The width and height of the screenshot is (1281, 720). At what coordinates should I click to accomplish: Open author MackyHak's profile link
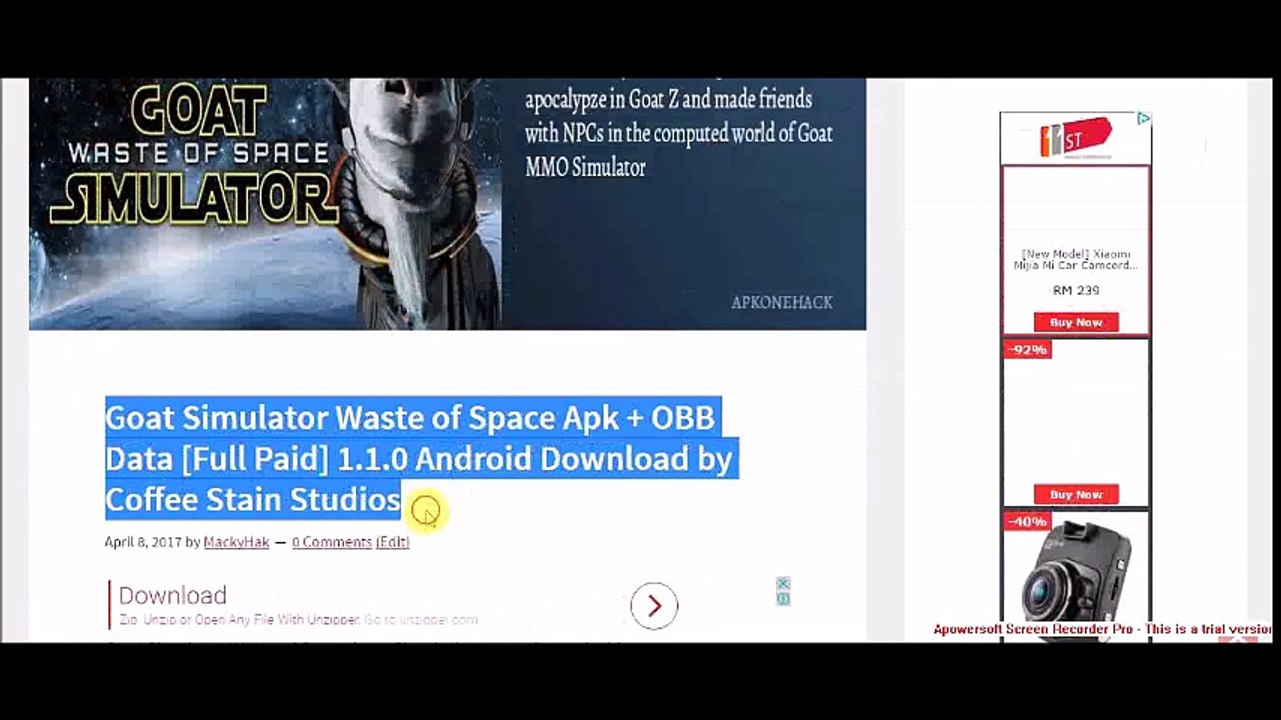(x=236, y=542)
